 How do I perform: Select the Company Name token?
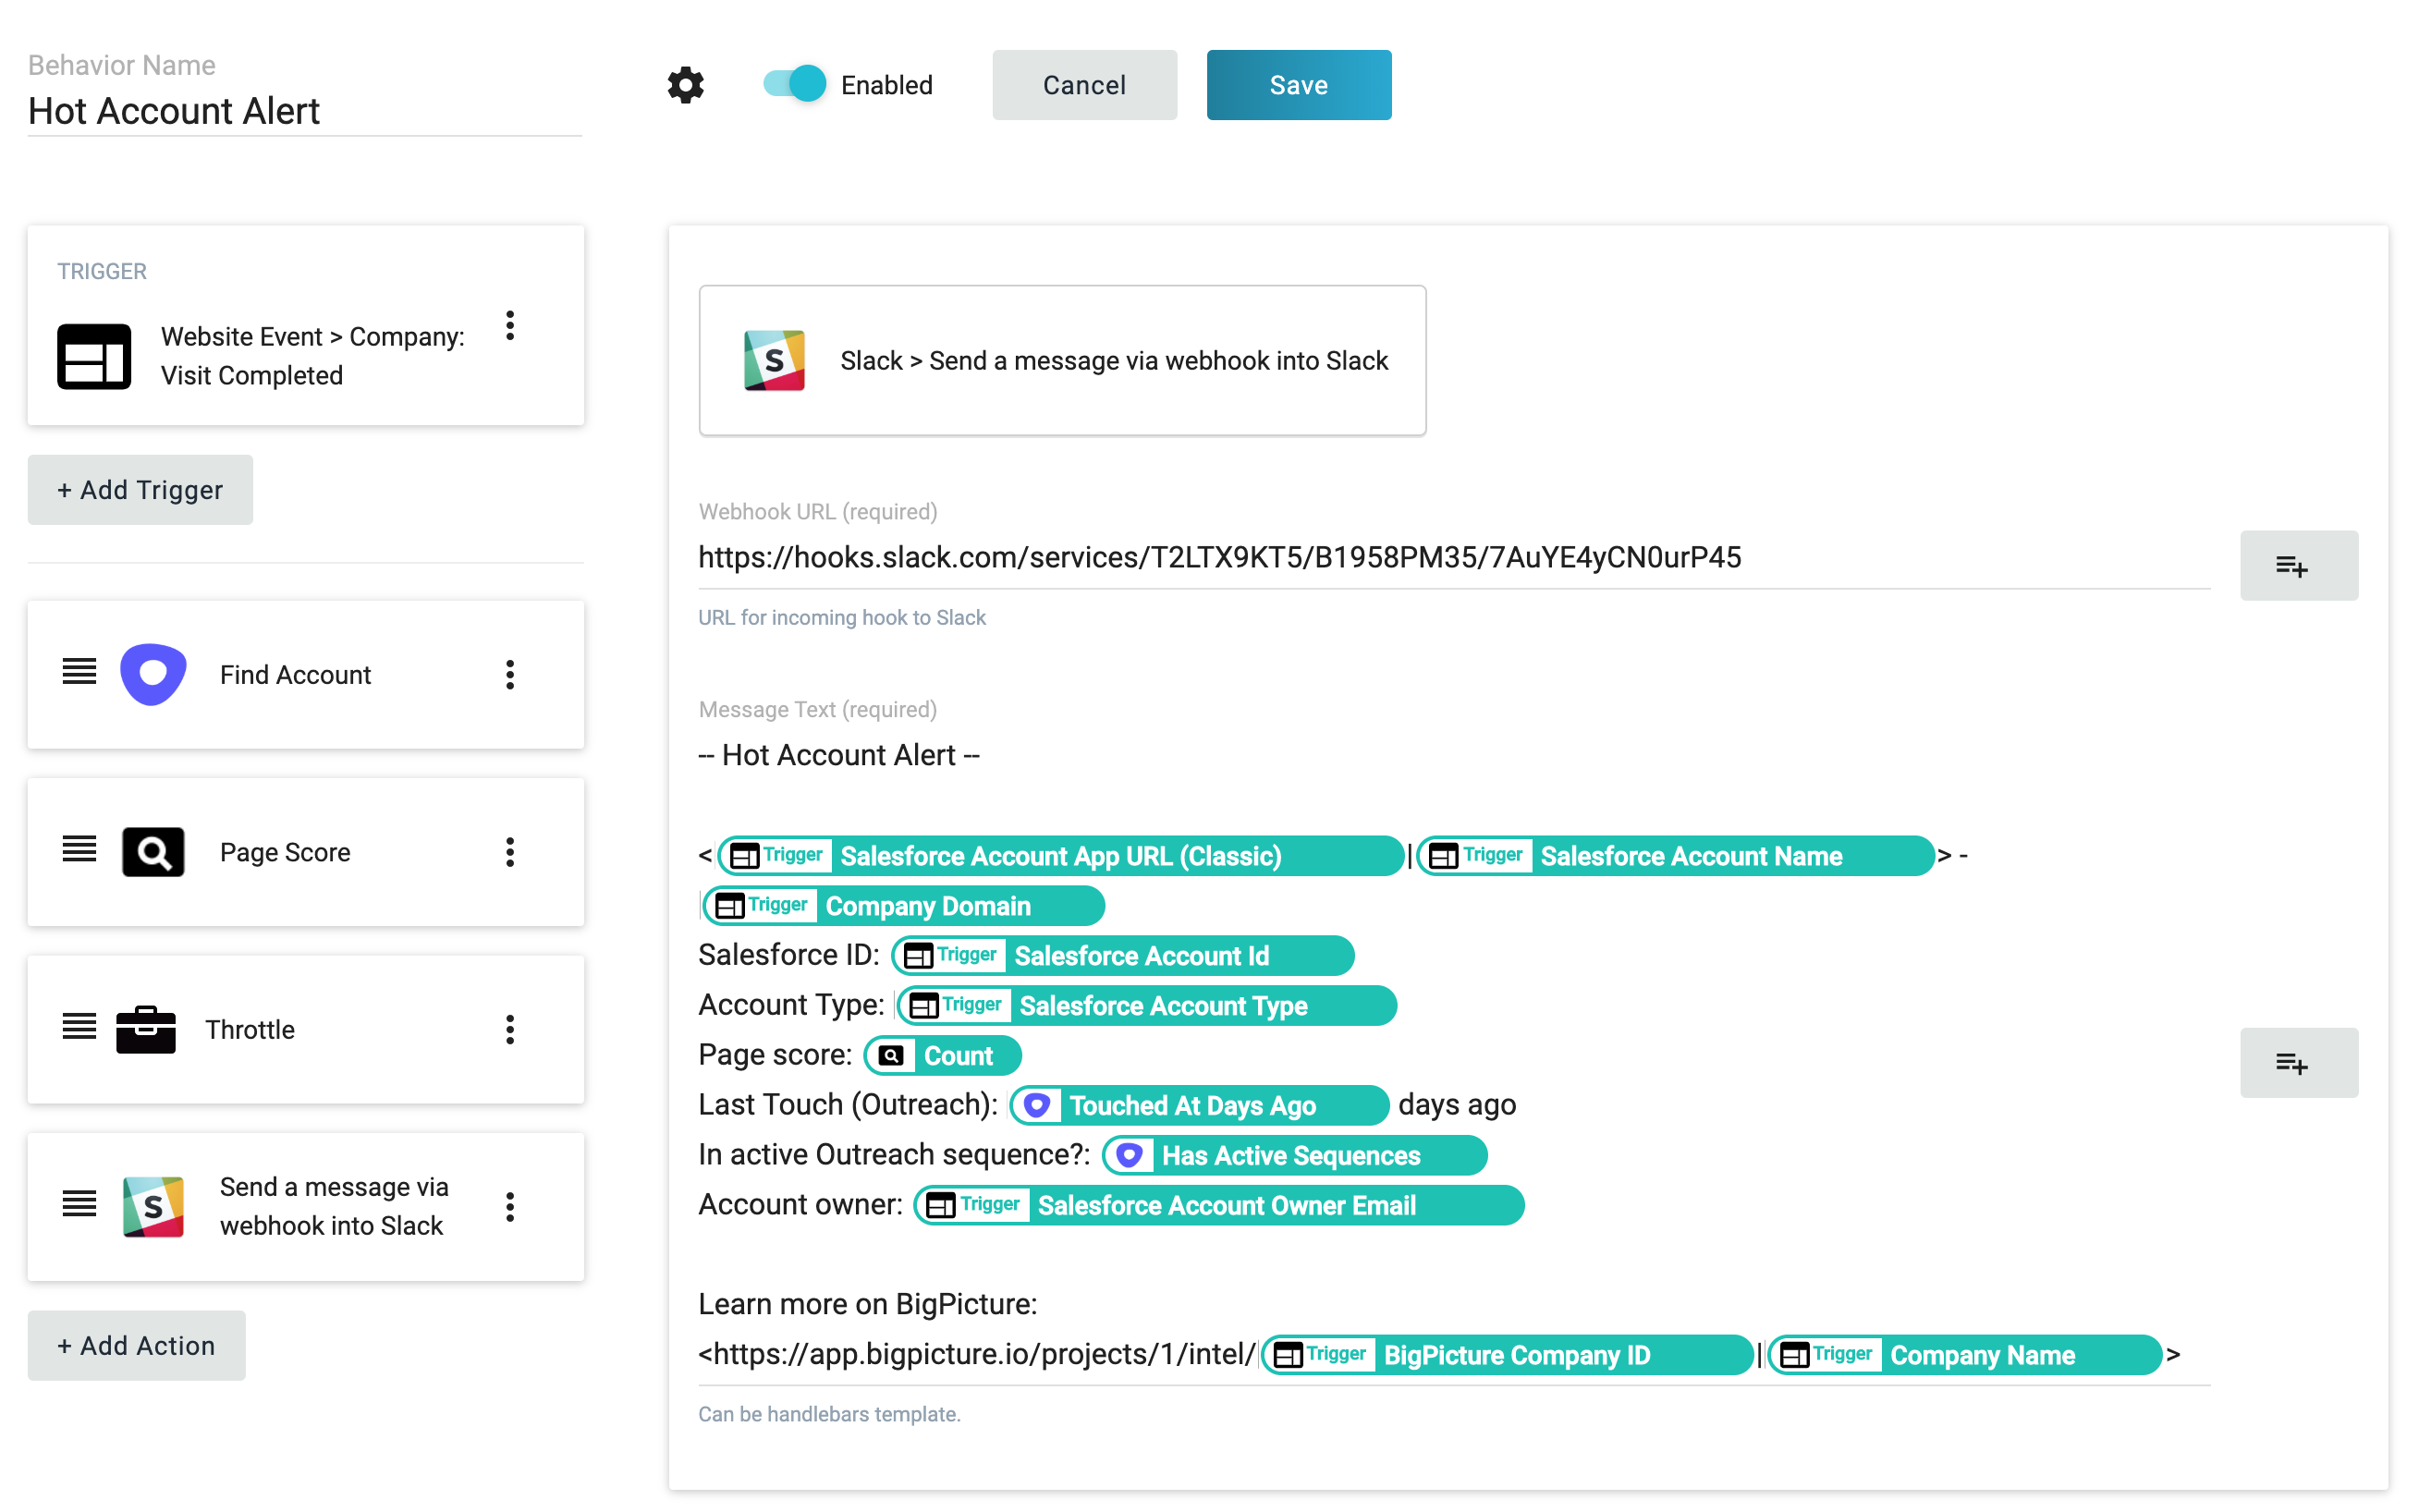(x=1965, y=1356)
